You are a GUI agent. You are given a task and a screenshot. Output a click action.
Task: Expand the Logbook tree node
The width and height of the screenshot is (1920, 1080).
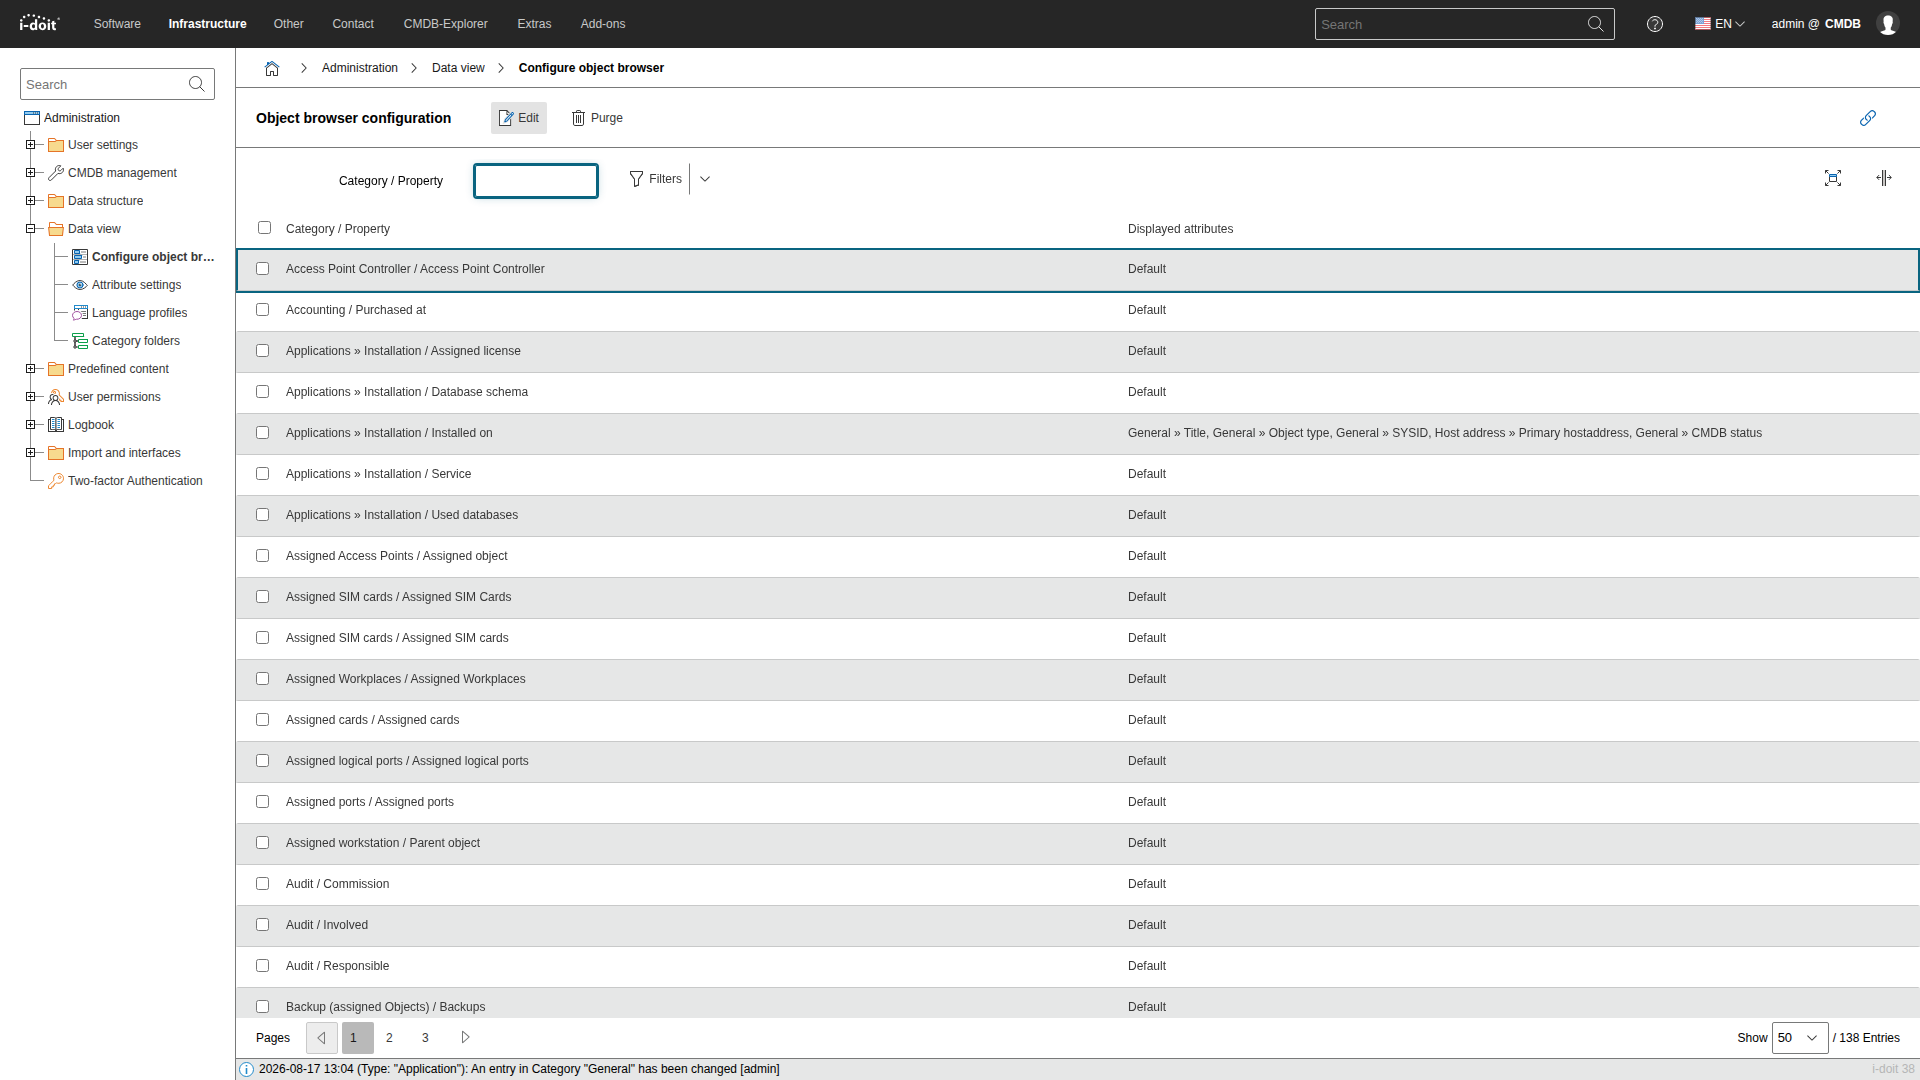30,425
